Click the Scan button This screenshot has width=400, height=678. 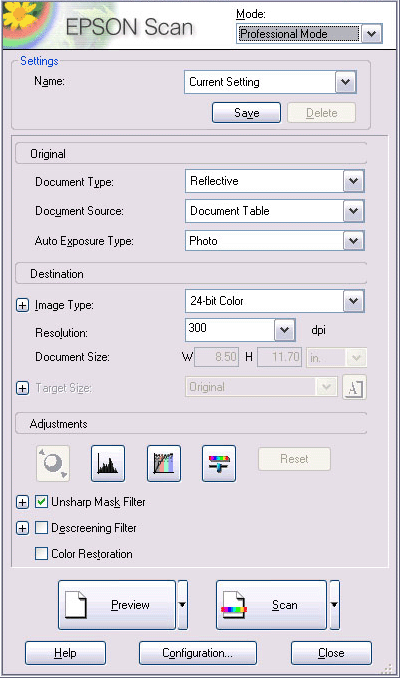(271, 604)
